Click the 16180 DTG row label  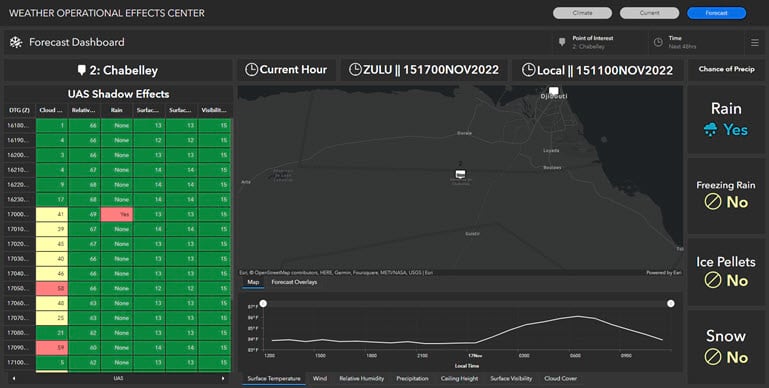20,126
